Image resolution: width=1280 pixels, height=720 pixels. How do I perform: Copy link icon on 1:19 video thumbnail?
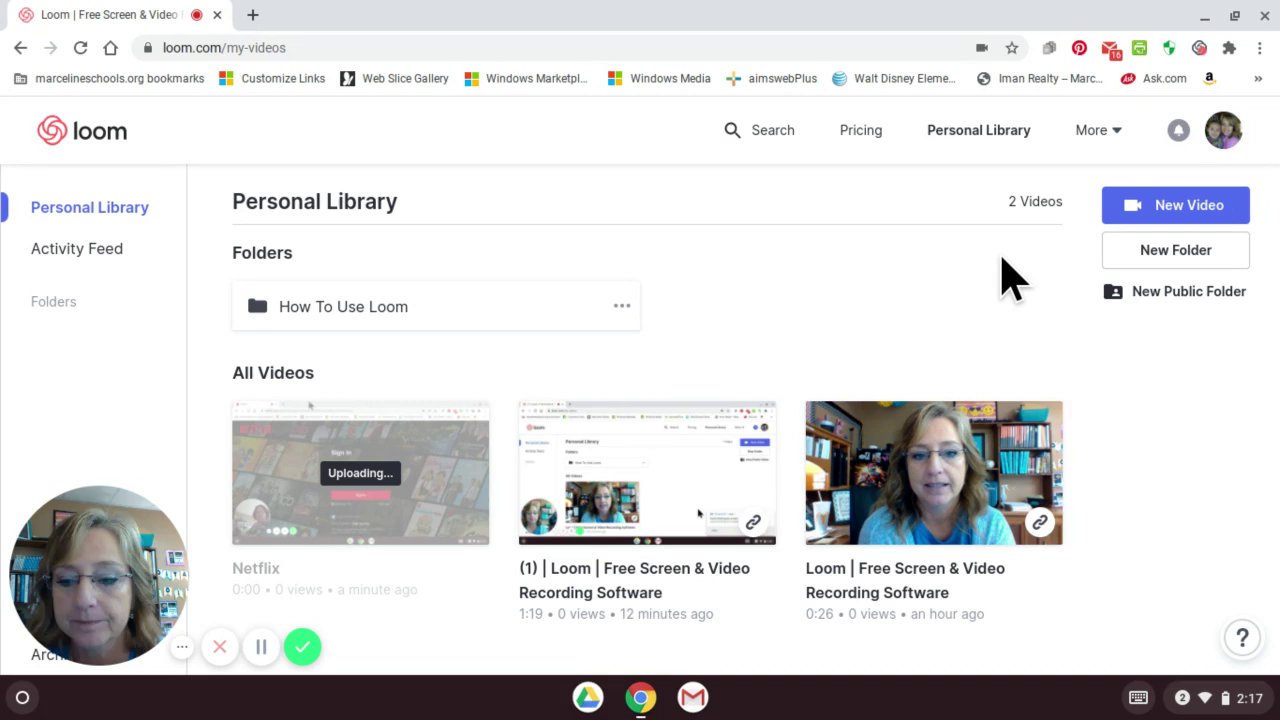click(x=753, y=521)
